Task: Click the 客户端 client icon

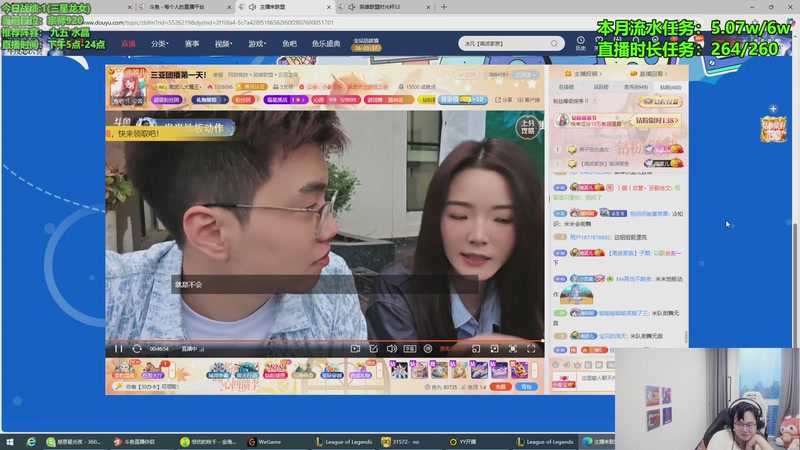Action: pyautogui.click(x=529, y=100)
